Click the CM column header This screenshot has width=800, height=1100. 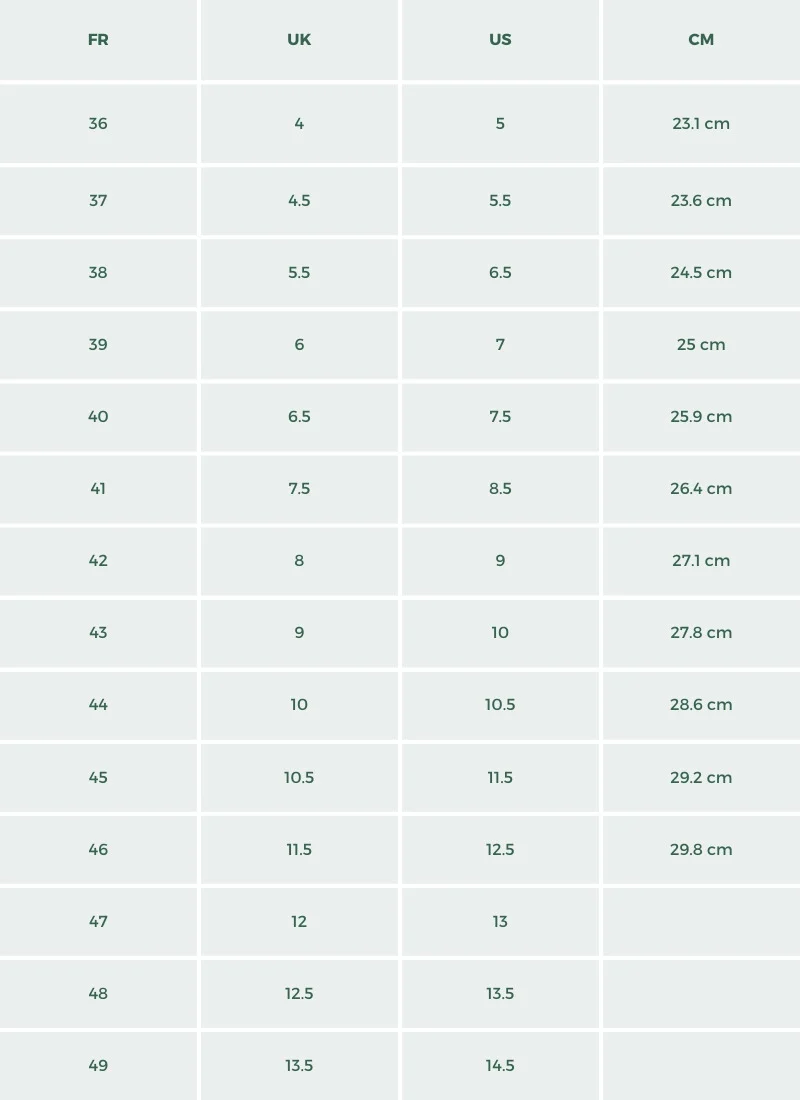click(701, 40)
